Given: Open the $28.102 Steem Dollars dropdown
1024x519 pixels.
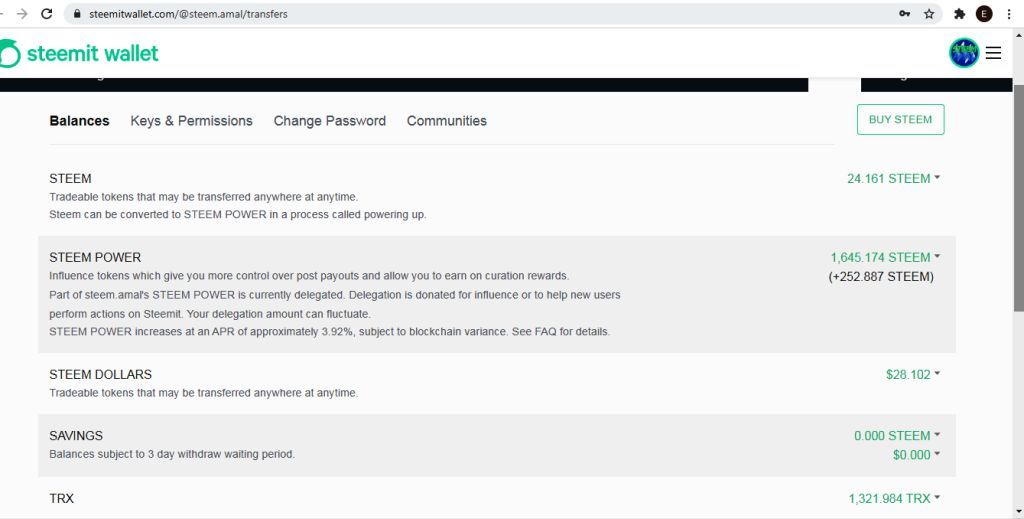Looking at the screenshot, I should [913, 374].
